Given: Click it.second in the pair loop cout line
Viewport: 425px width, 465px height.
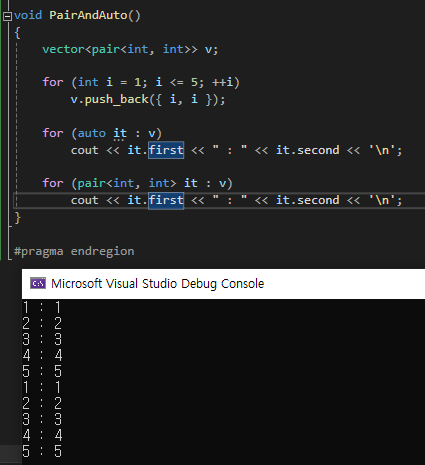Looking at the screenshot, I should 307,200.
